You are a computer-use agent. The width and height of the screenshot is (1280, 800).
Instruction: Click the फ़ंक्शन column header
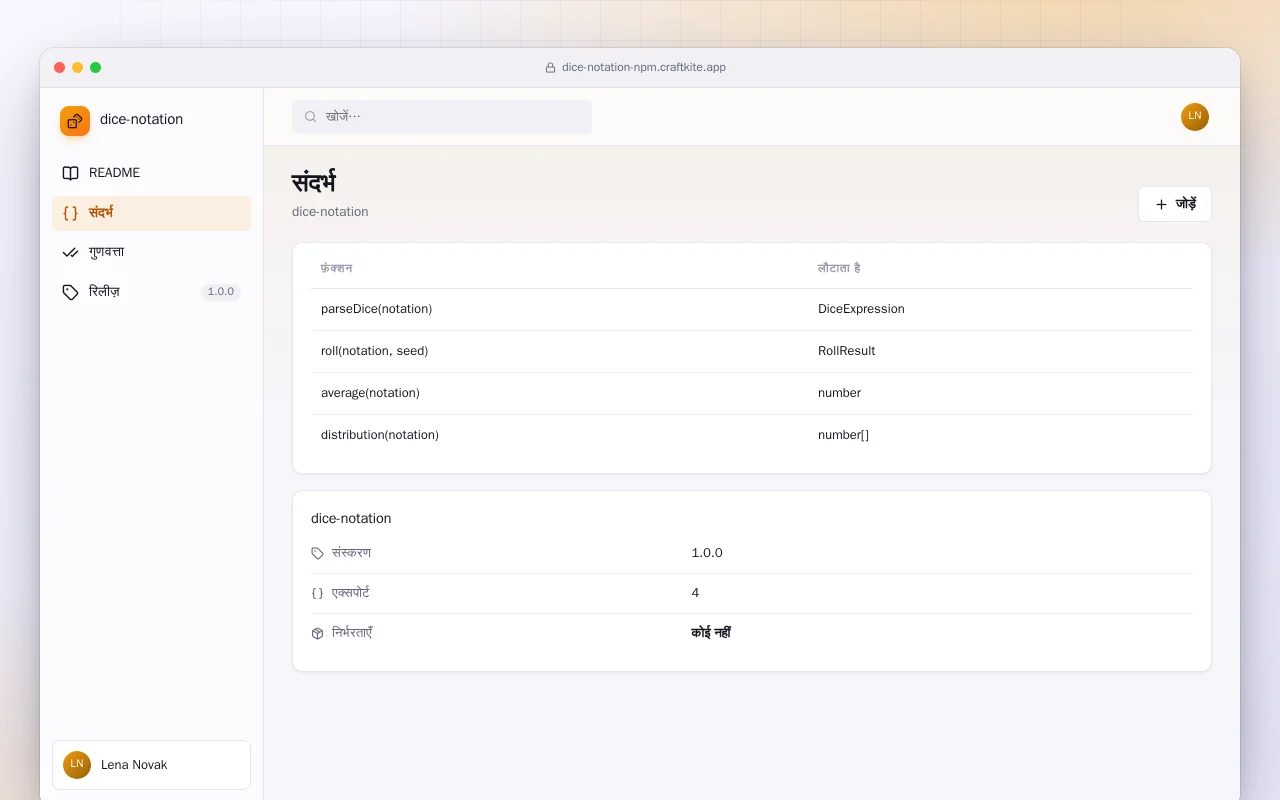[336, 268]
